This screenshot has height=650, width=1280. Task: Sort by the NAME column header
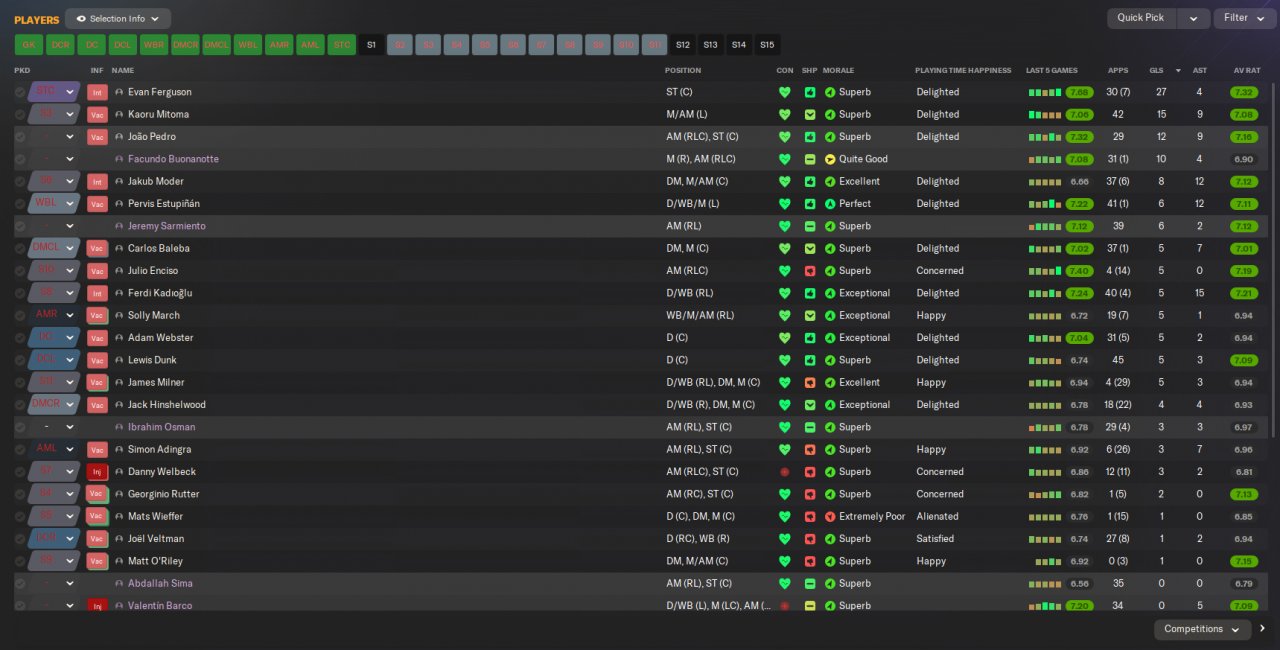pos(123,70)
